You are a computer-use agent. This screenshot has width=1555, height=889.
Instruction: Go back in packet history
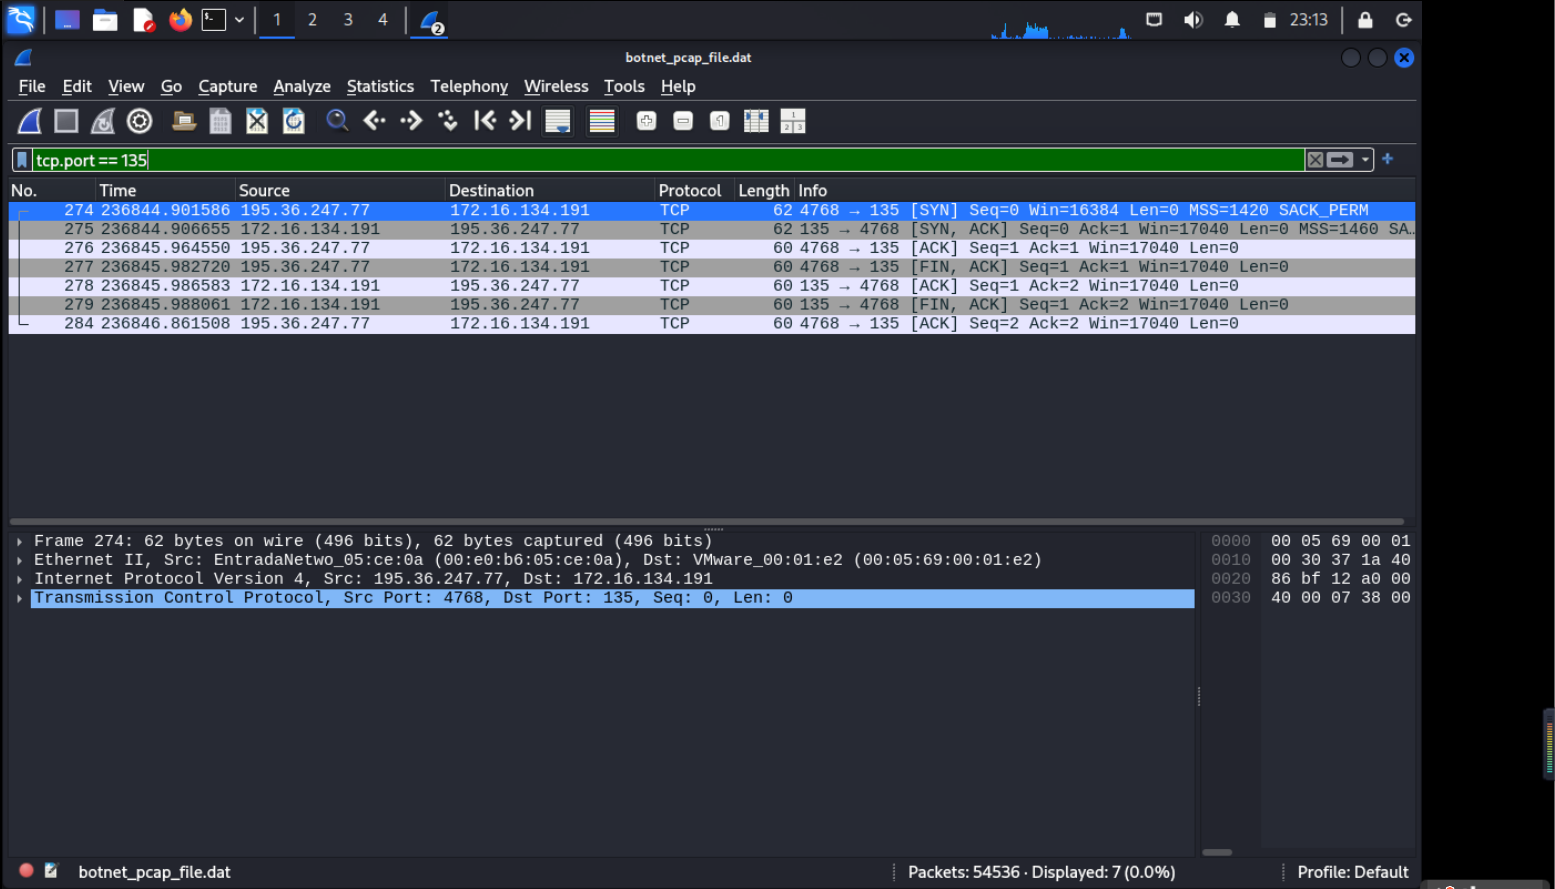(x=374, y=121)
